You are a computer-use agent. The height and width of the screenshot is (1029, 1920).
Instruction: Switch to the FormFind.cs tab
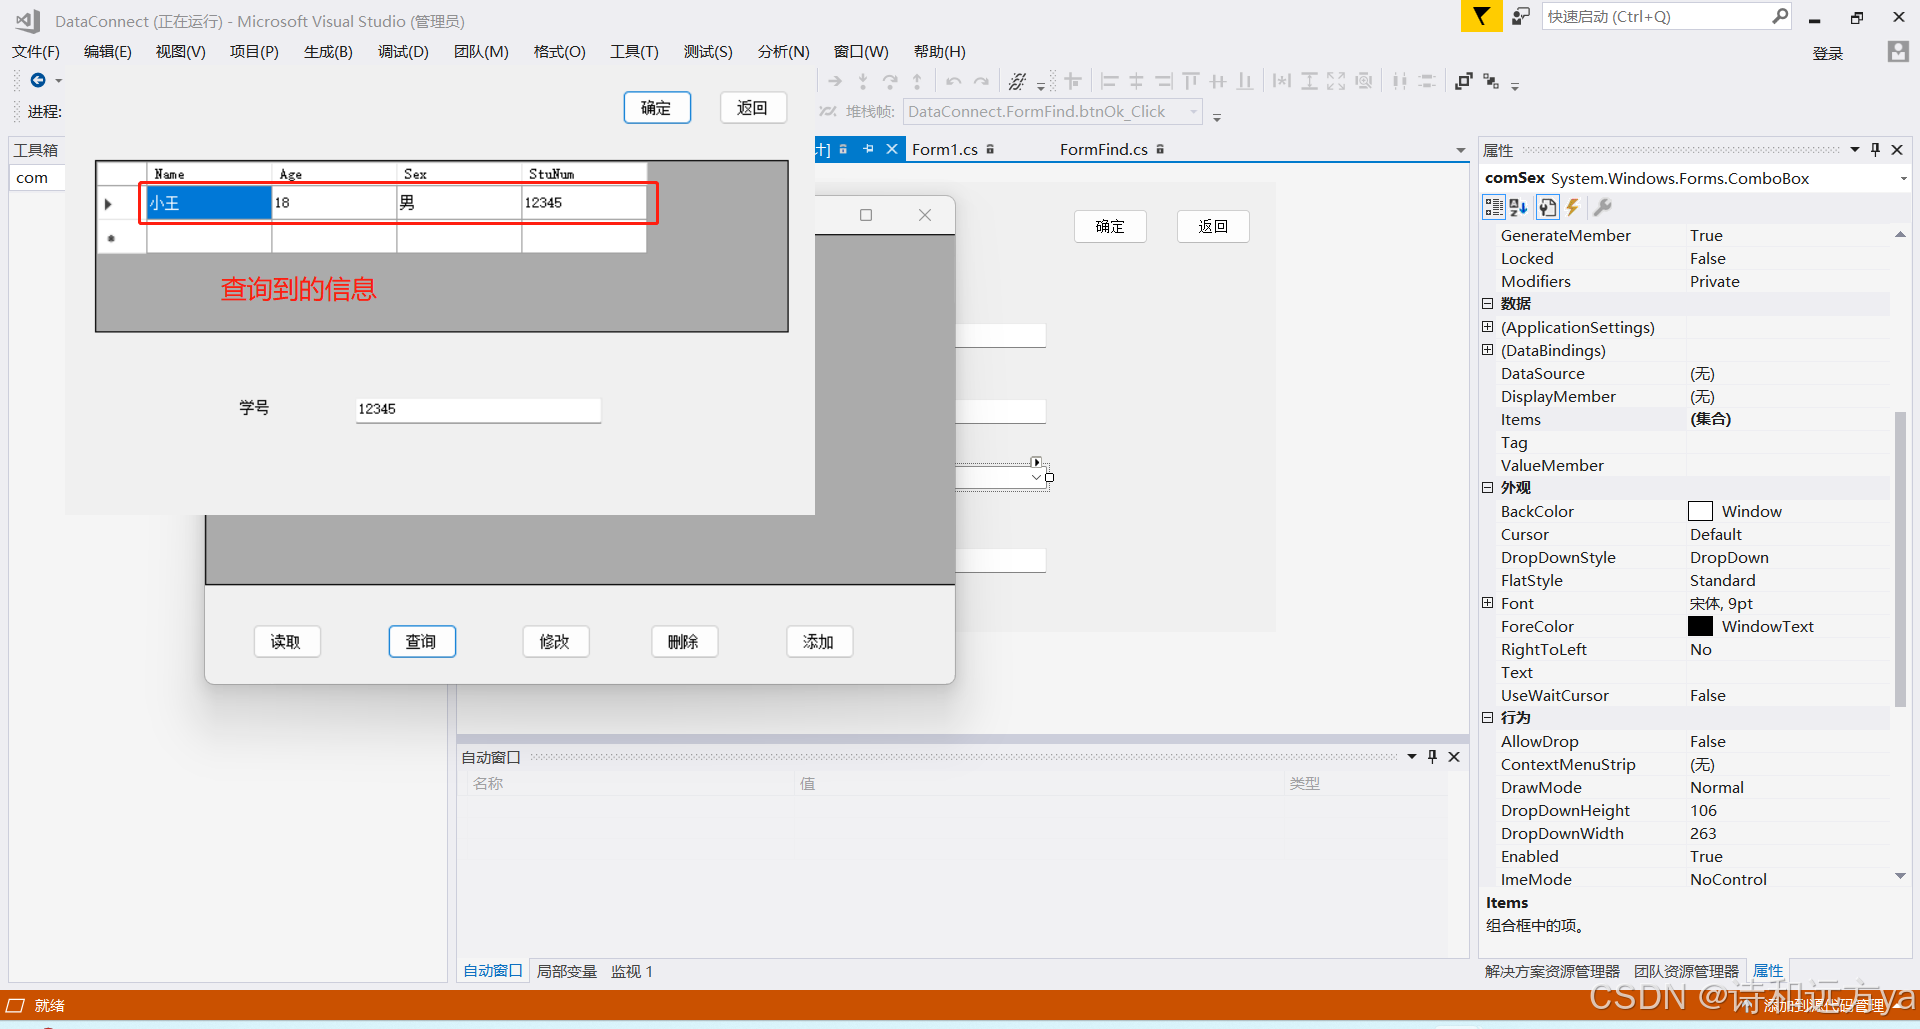pyautogui.click(x=1103, y=150)
